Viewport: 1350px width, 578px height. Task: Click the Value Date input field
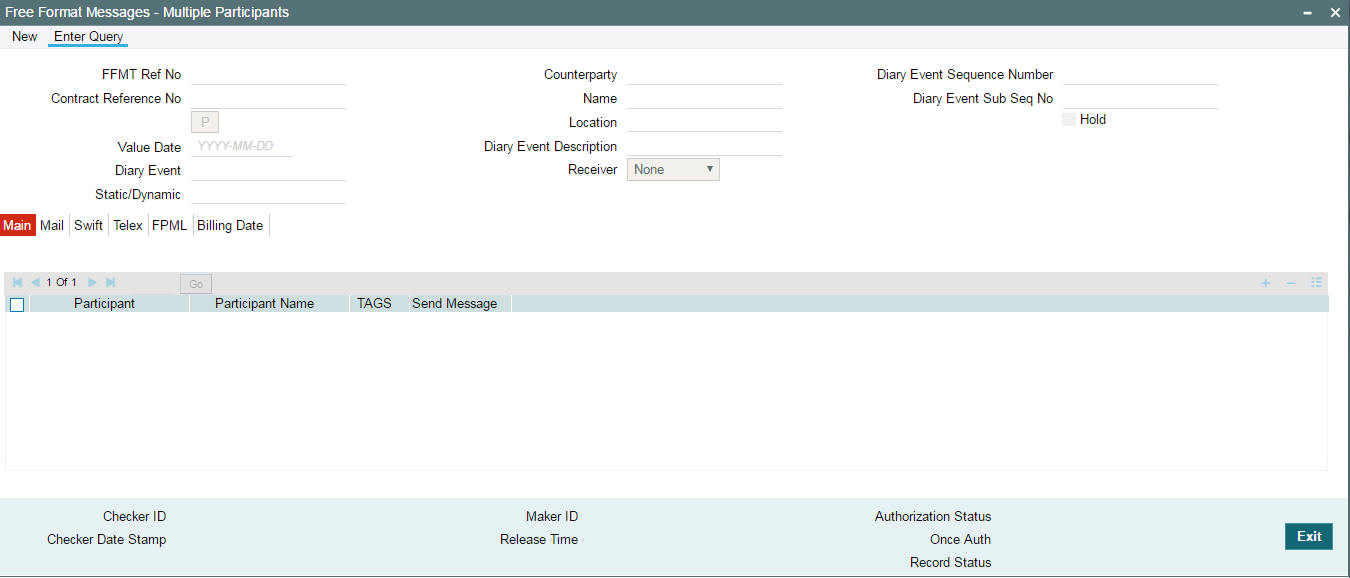(241, 146)
